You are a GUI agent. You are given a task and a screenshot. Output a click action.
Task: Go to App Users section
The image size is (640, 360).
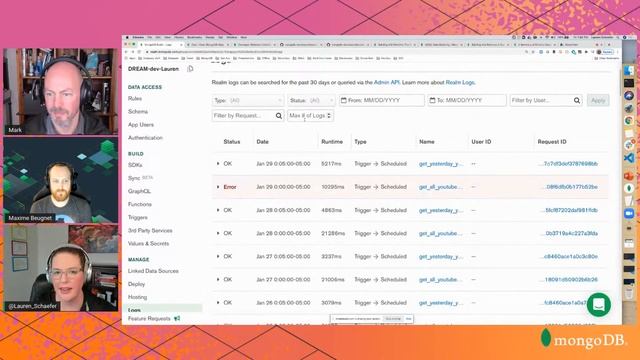(x=141, y=124)
